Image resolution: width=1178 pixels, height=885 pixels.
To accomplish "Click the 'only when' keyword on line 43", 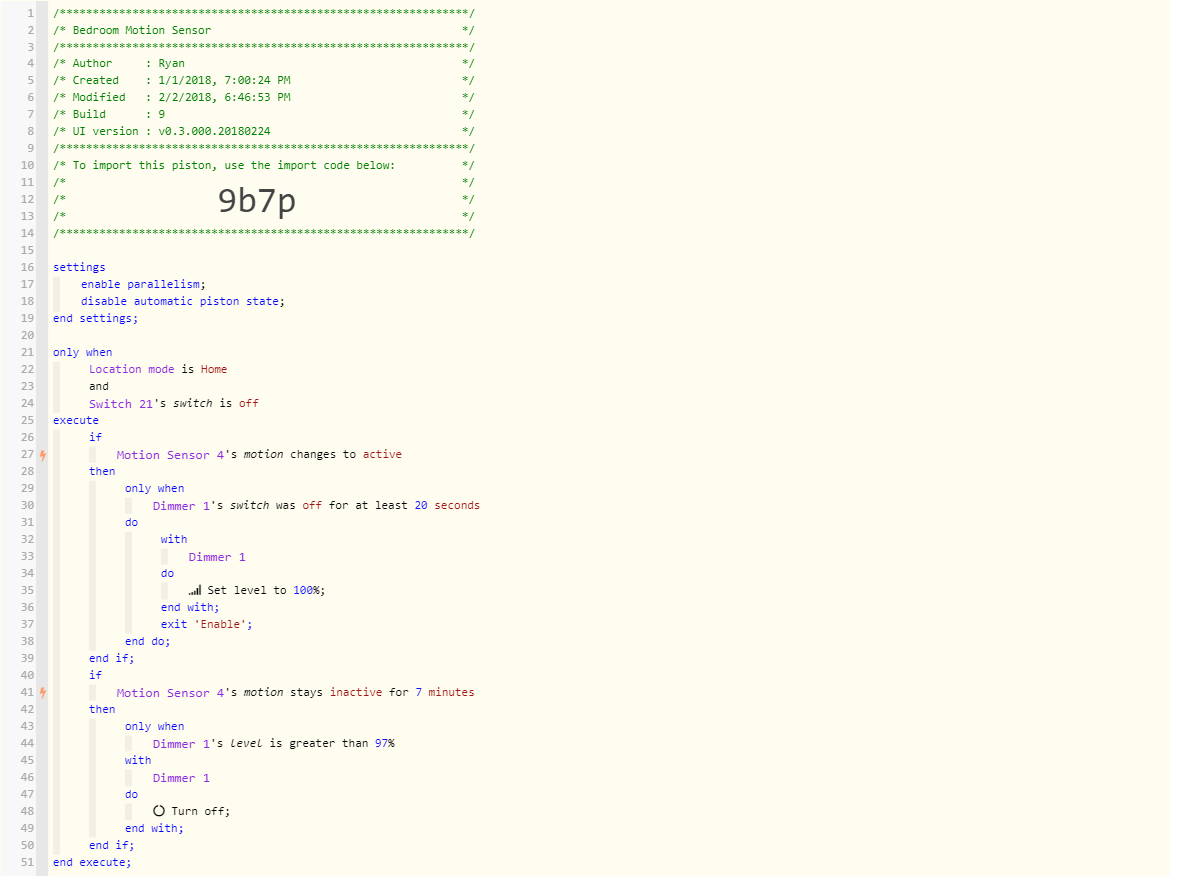I will tap(155, 726).
